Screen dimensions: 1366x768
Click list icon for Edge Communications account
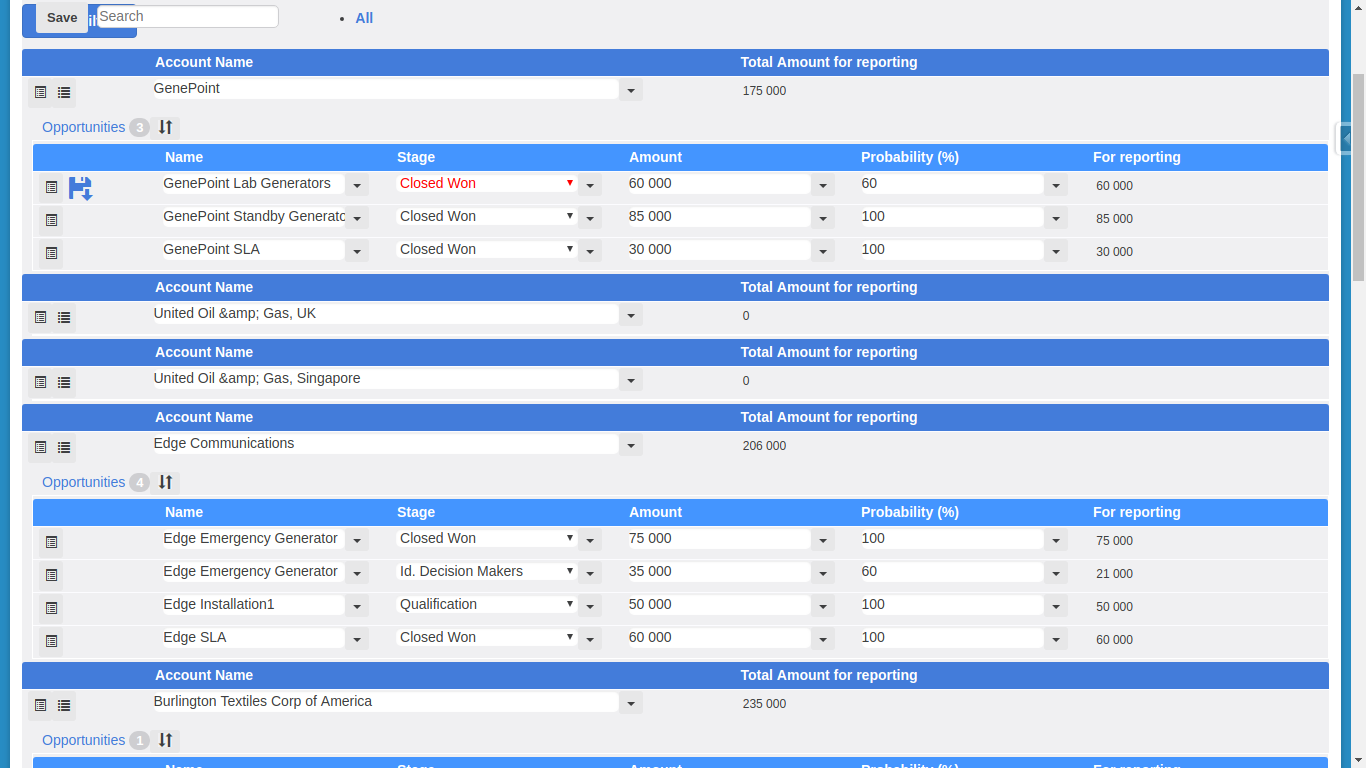(64, 447)
